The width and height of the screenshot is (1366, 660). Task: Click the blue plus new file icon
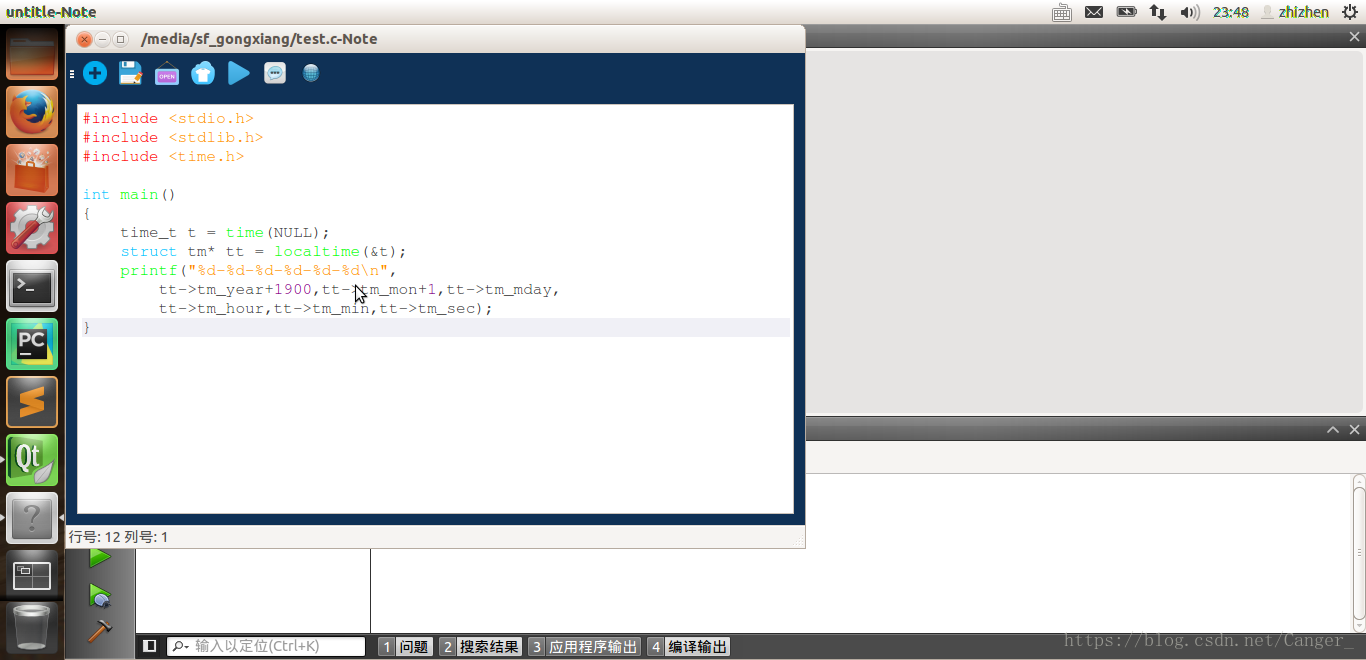(x=95, y=73)
